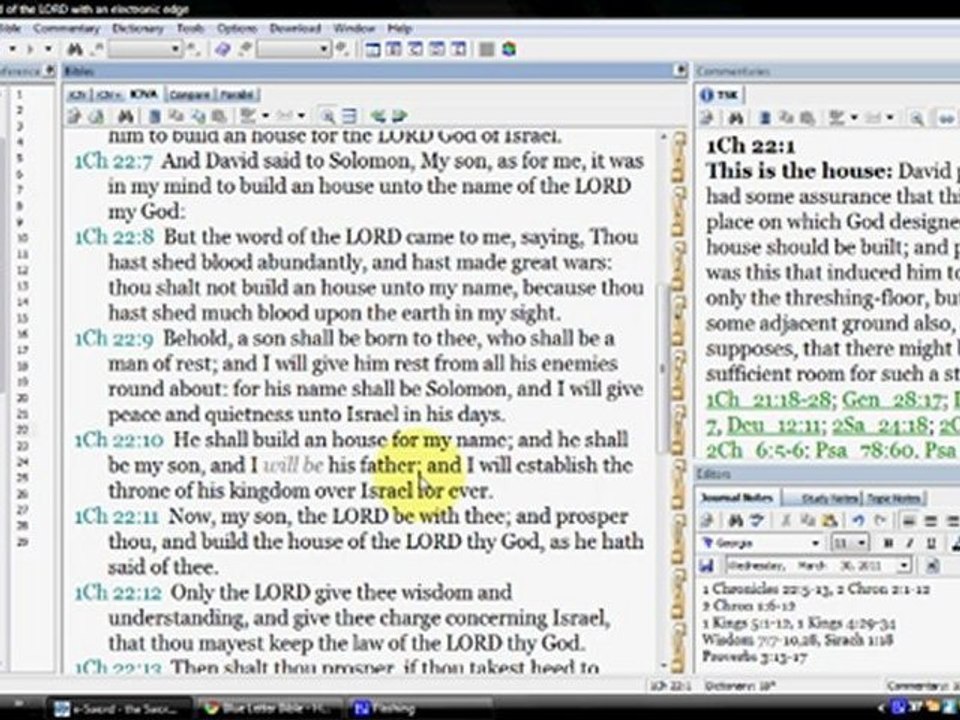Click binoculars search icon in Bibles toolbar
960x720 pixels.
126,116
